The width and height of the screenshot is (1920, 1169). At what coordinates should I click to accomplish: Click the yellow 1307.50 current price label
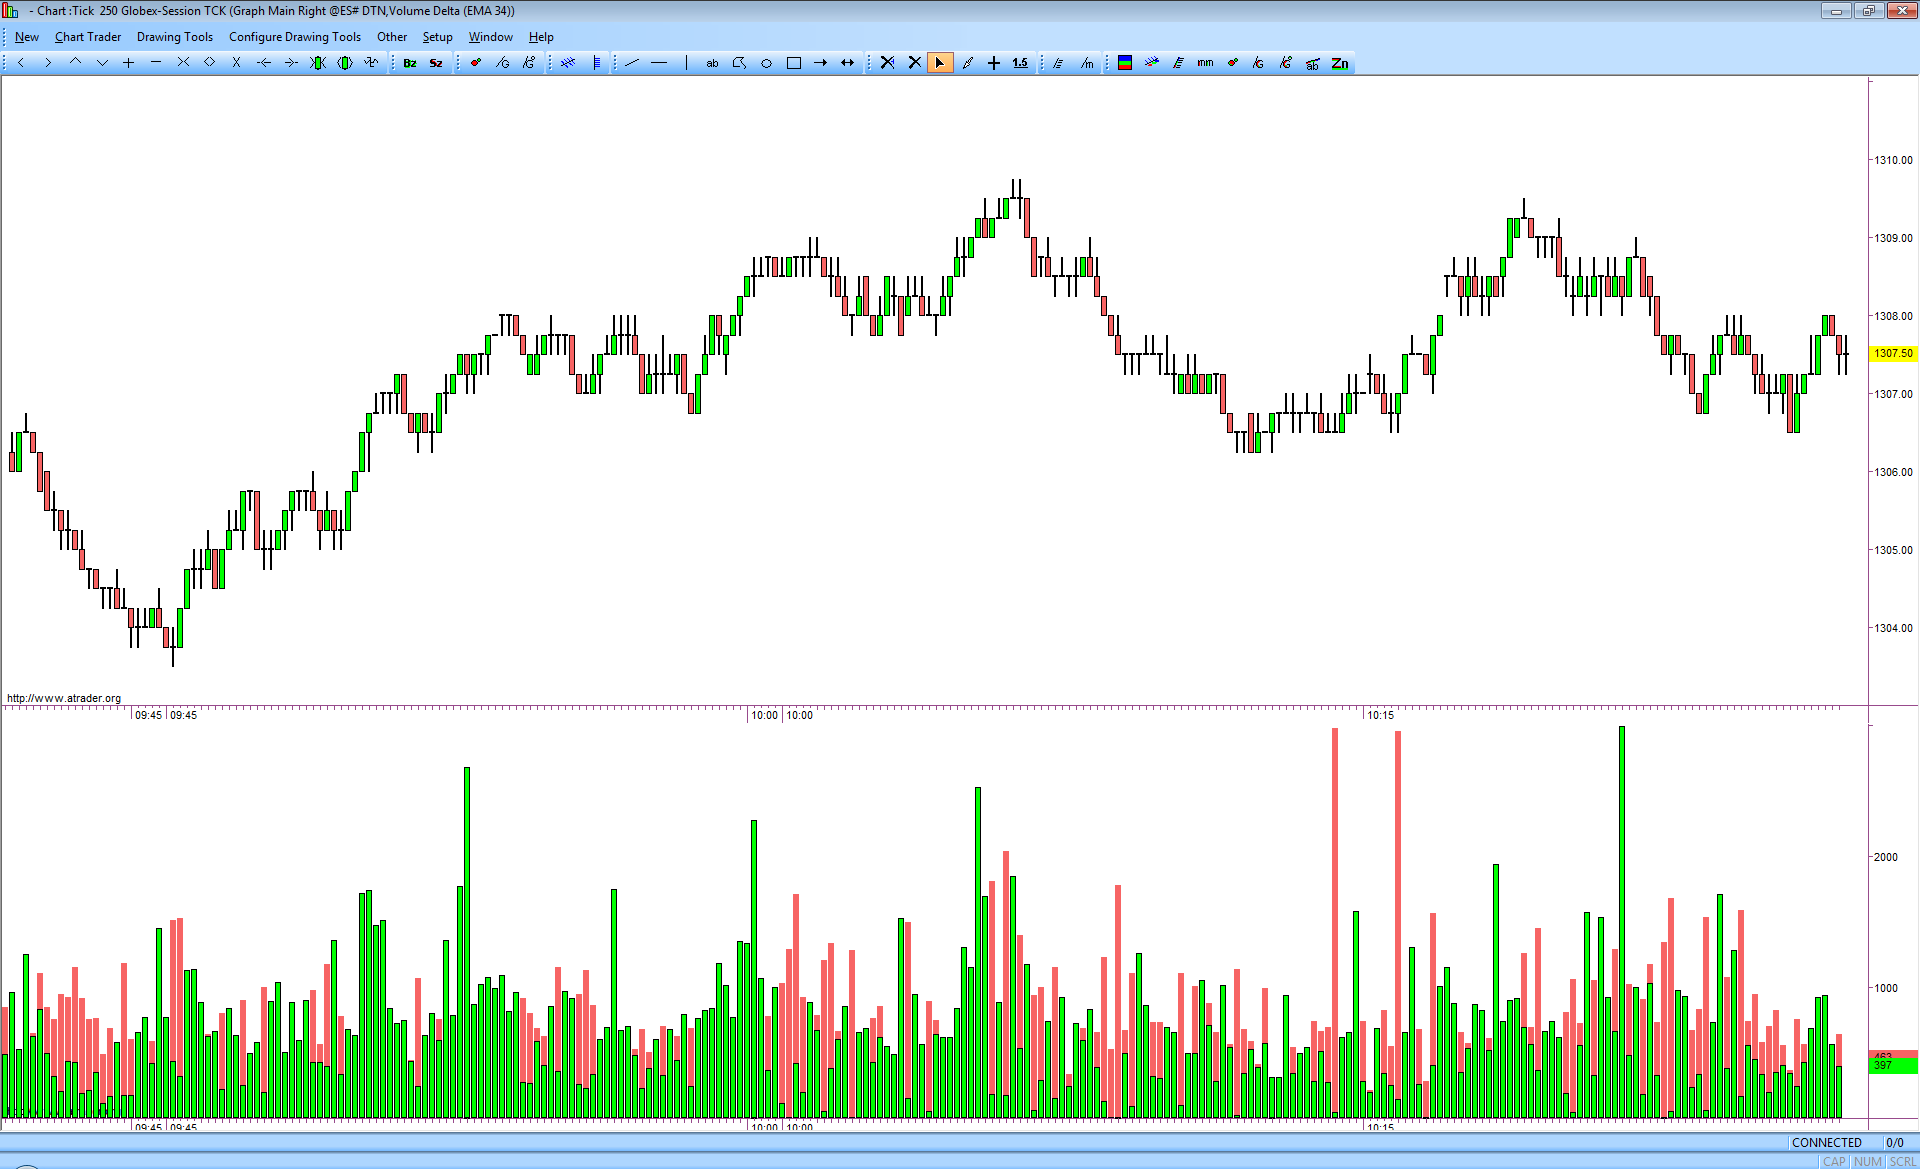(1893, 353)
